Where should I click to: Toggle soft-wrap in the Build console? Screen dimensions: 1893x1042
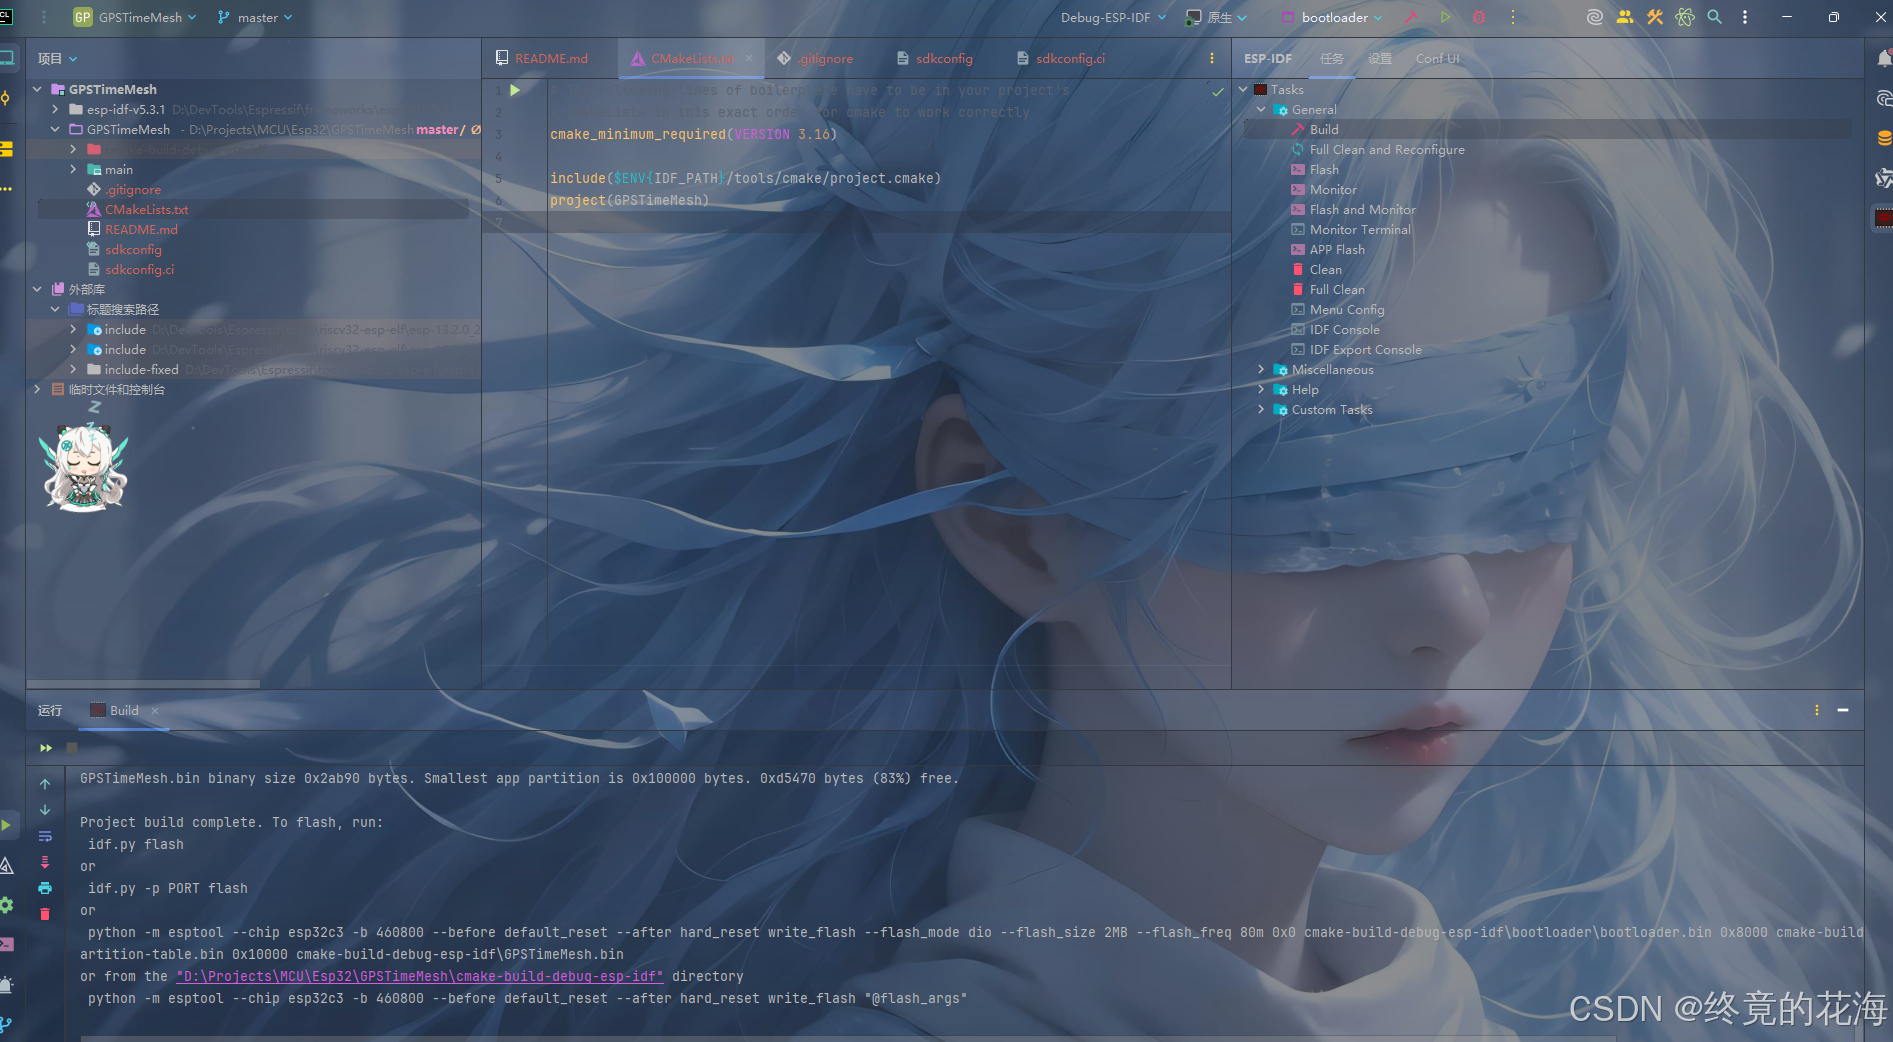[45, 836]
